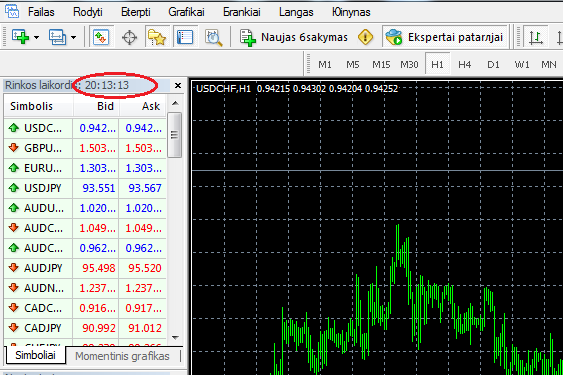
Task: Switch timeframe to H4
Action: (x=464, y=65)
